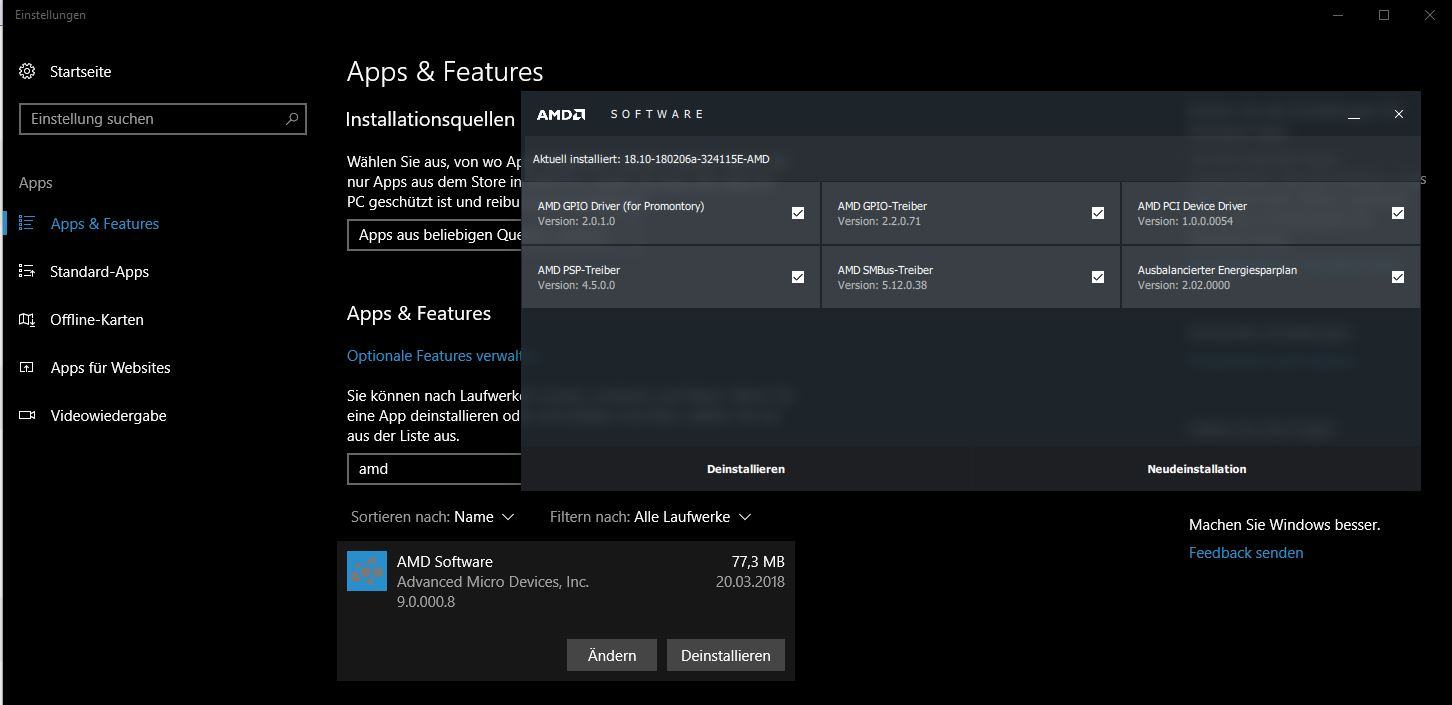The width and height of the screenshot is (1452, 705).
Task: Click the Standard-Apps sidebar icon
Action: 27,271
